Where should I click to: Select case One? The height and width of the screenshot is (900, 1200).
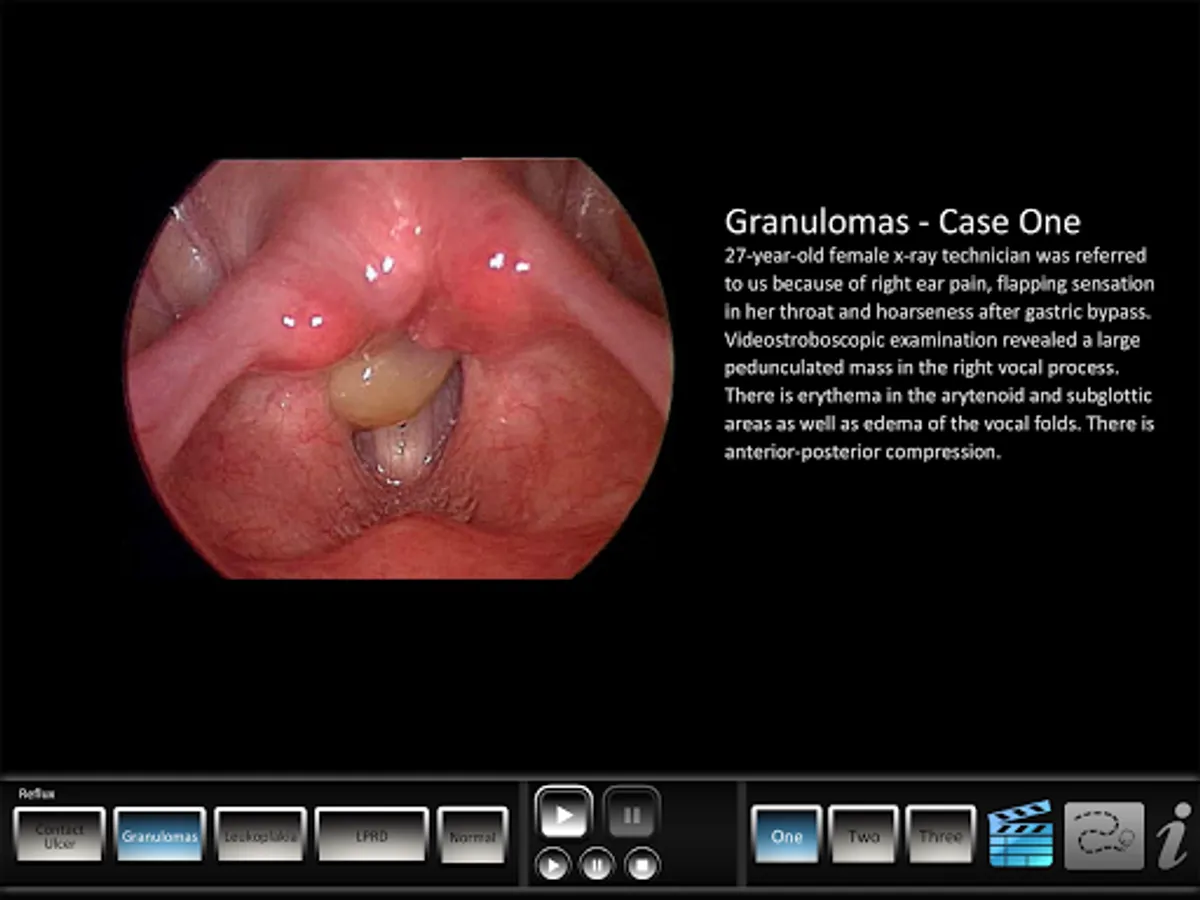click(x=787, y=834)
